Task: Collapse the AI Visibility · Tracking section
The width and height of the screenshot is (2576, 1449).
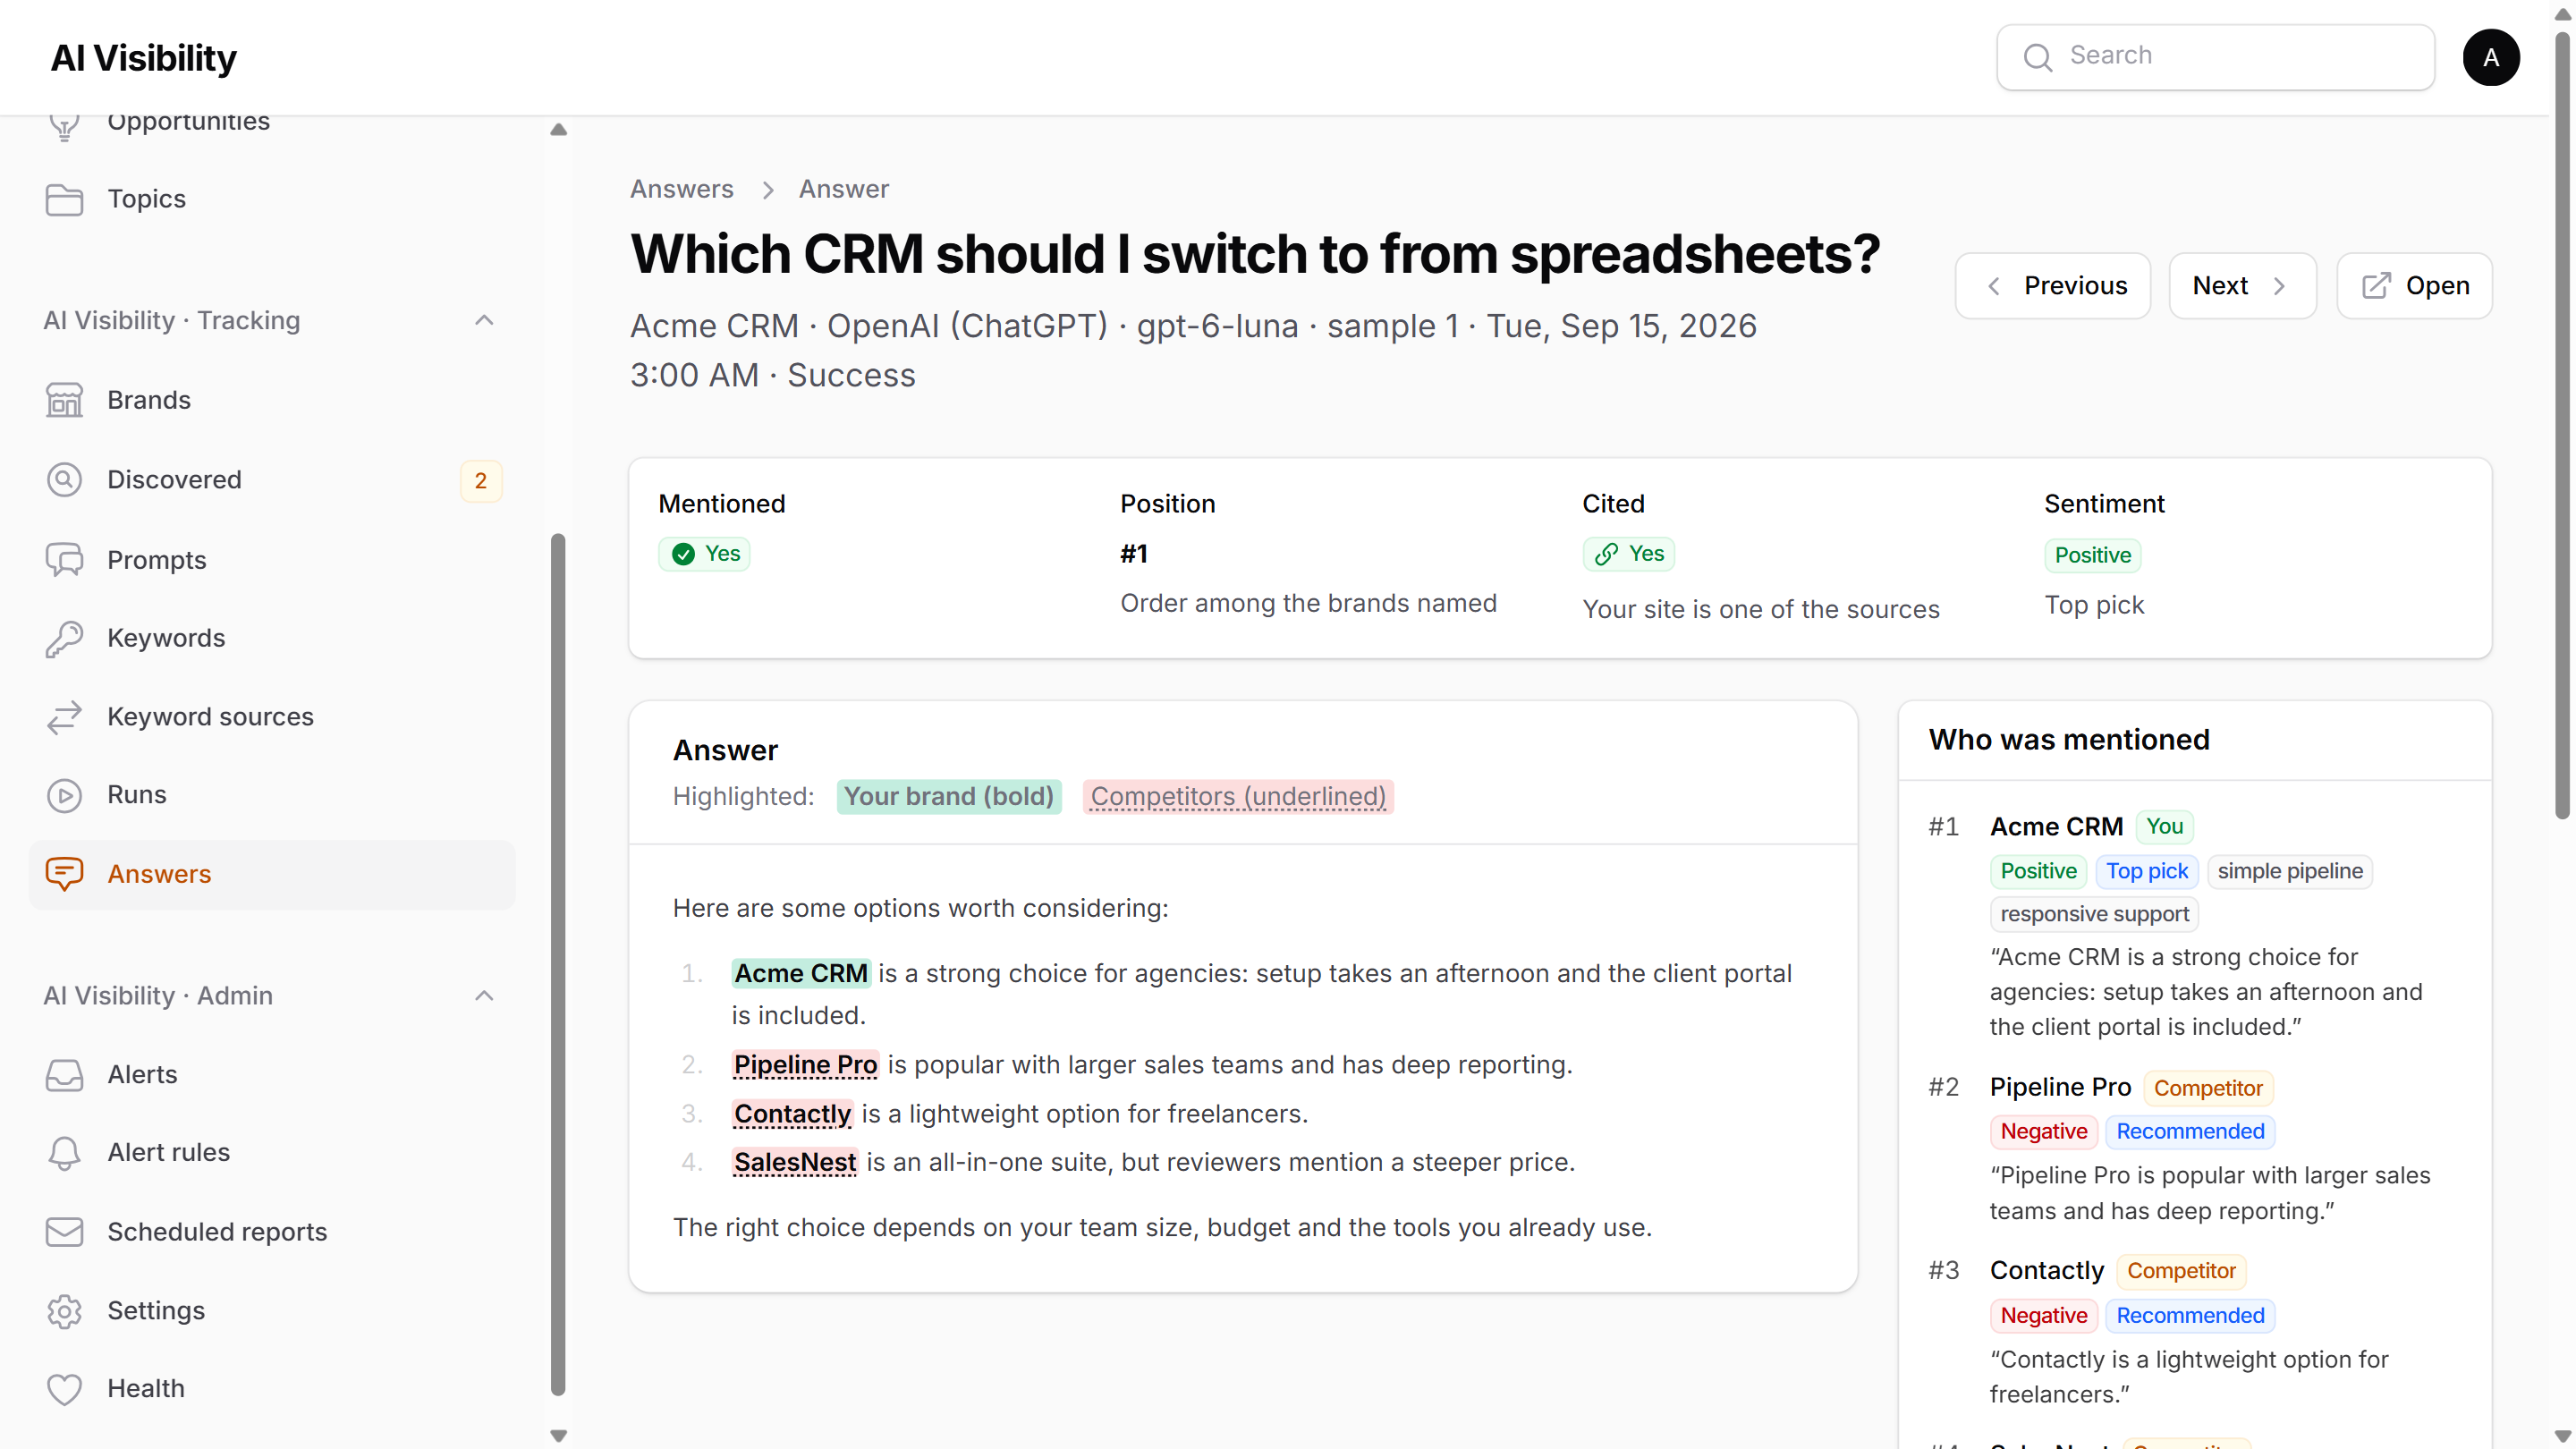Action: (484, 321)
